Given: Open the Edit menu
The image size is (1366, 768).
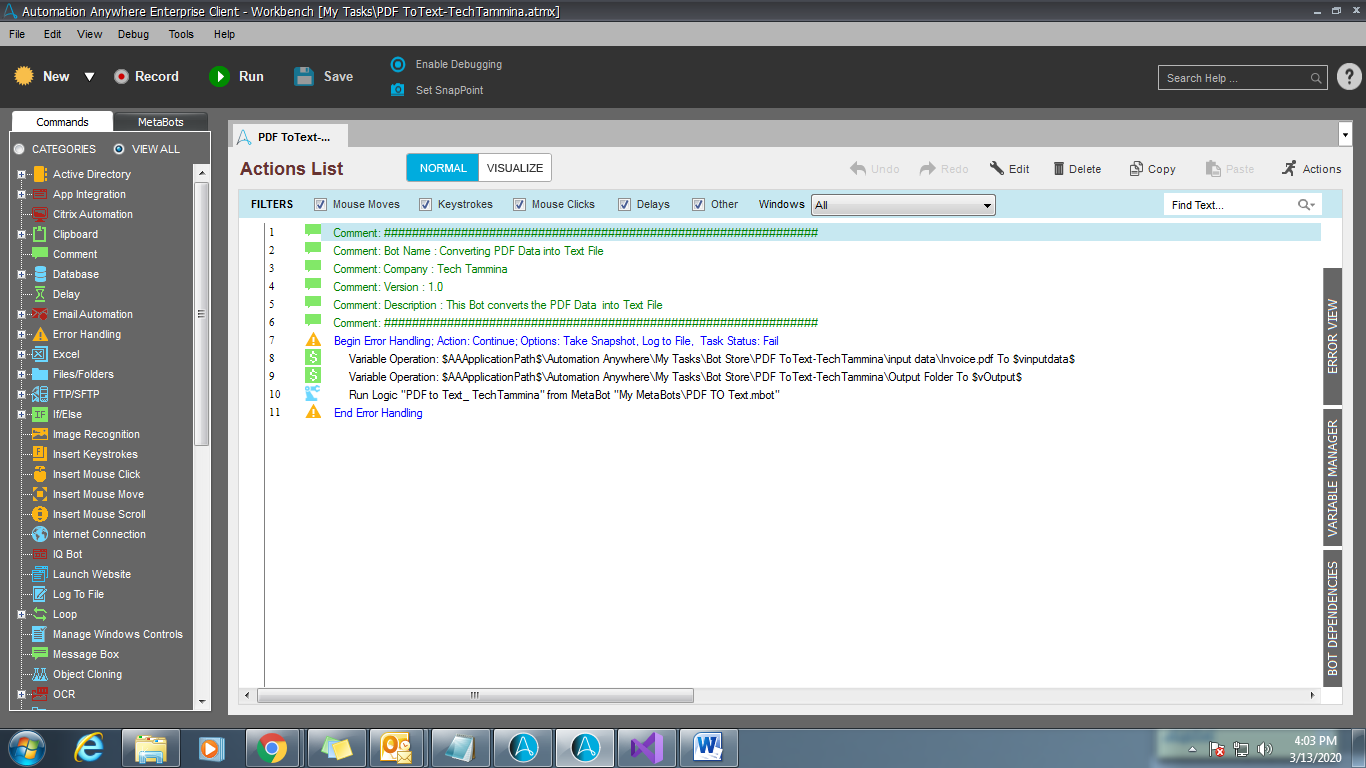Looking at the screenshot, I should point(53,34).
